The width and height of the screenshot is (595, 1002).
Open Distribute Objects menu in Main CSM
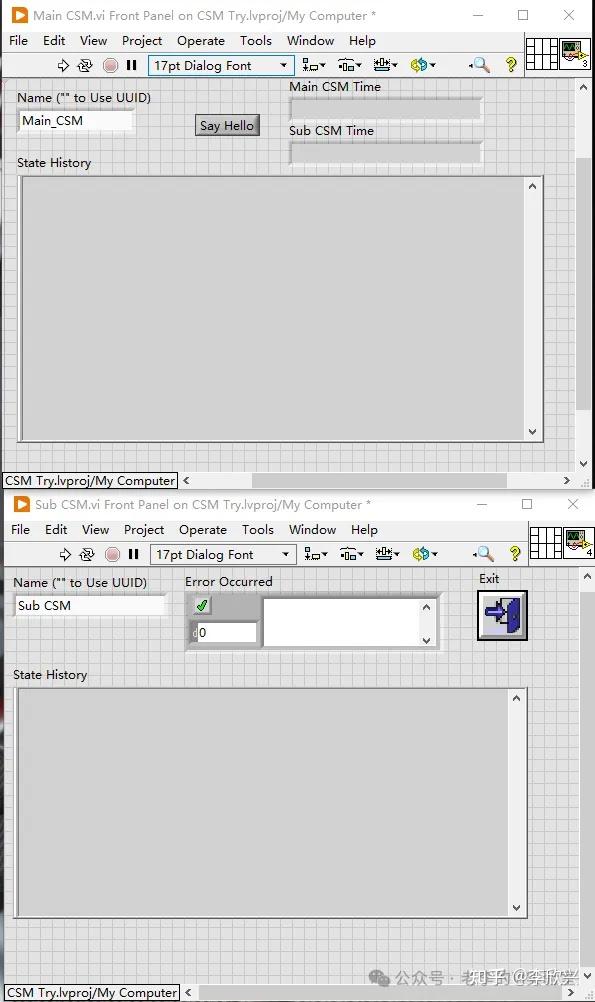pyautogui.click(x=350, y=65)
